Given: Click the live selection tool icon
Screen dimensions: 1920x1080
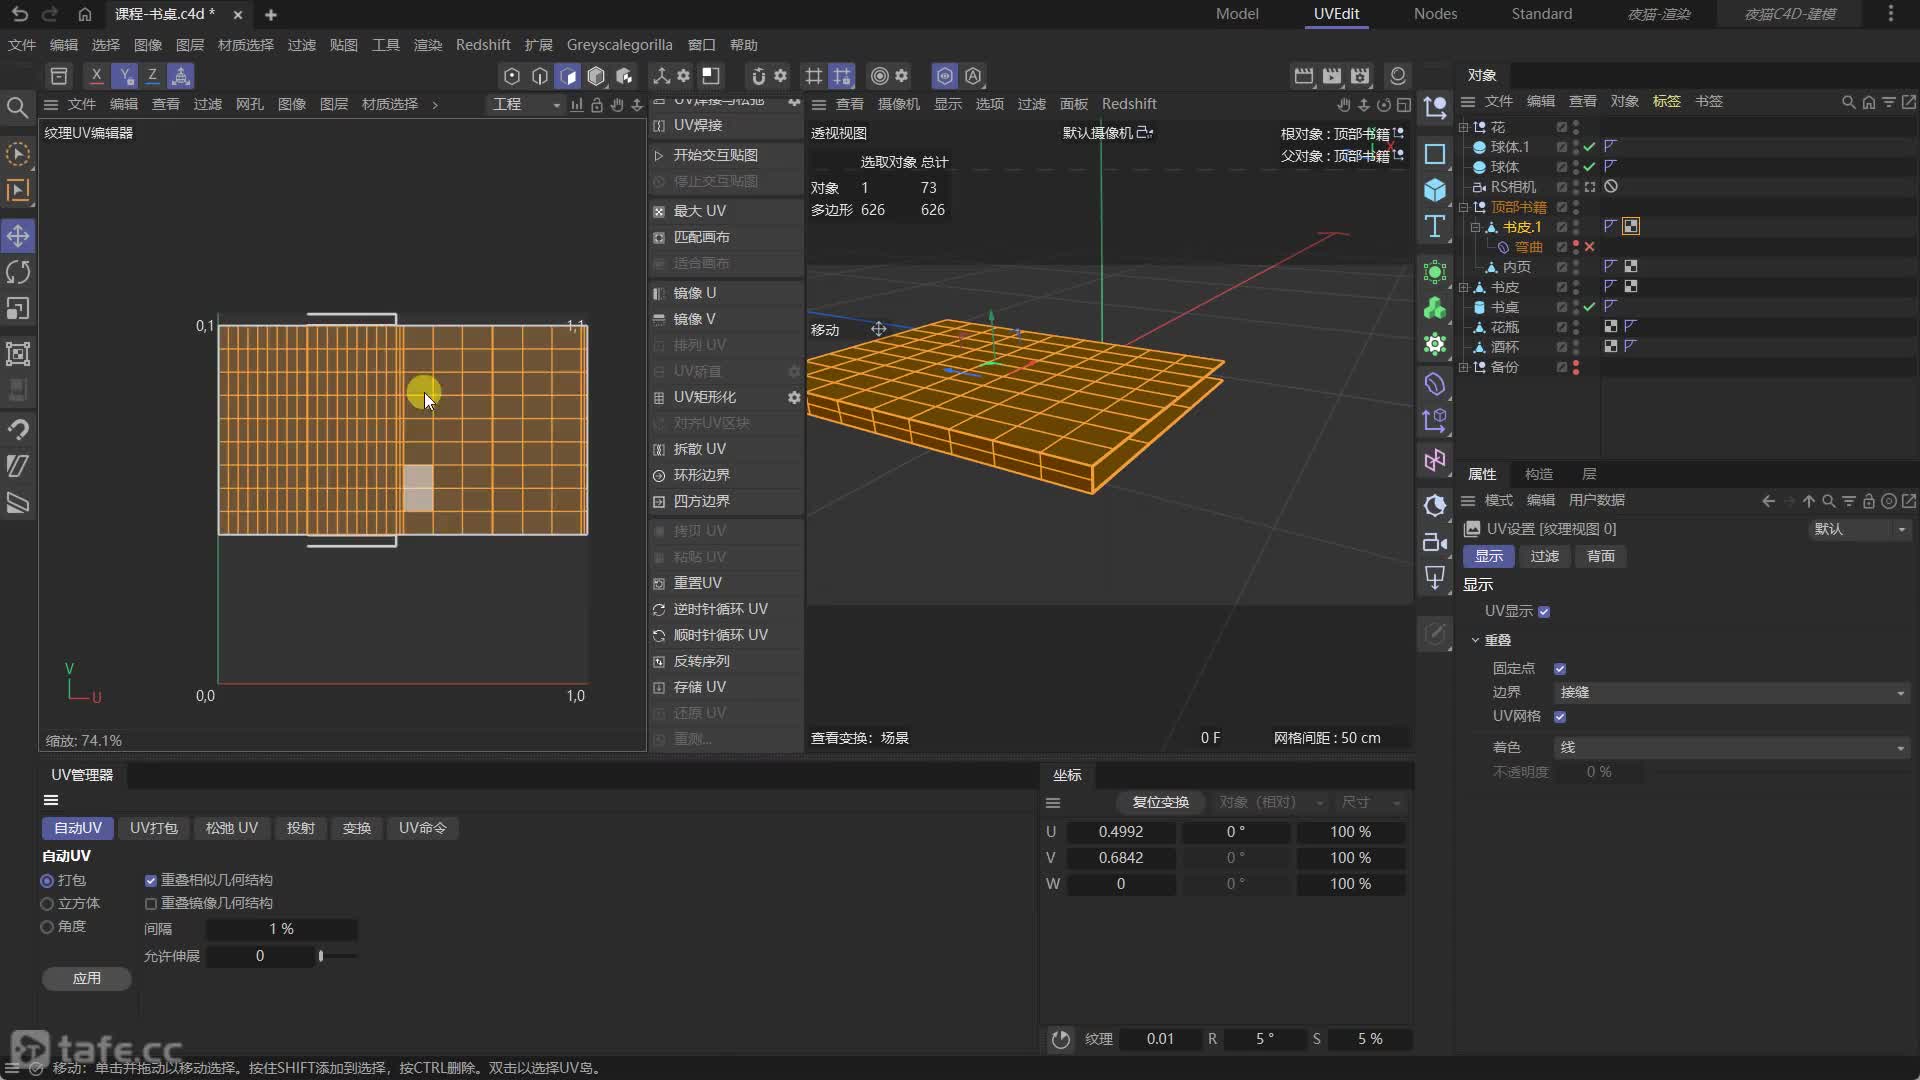Looking at the screenshot, I should 18,154.
